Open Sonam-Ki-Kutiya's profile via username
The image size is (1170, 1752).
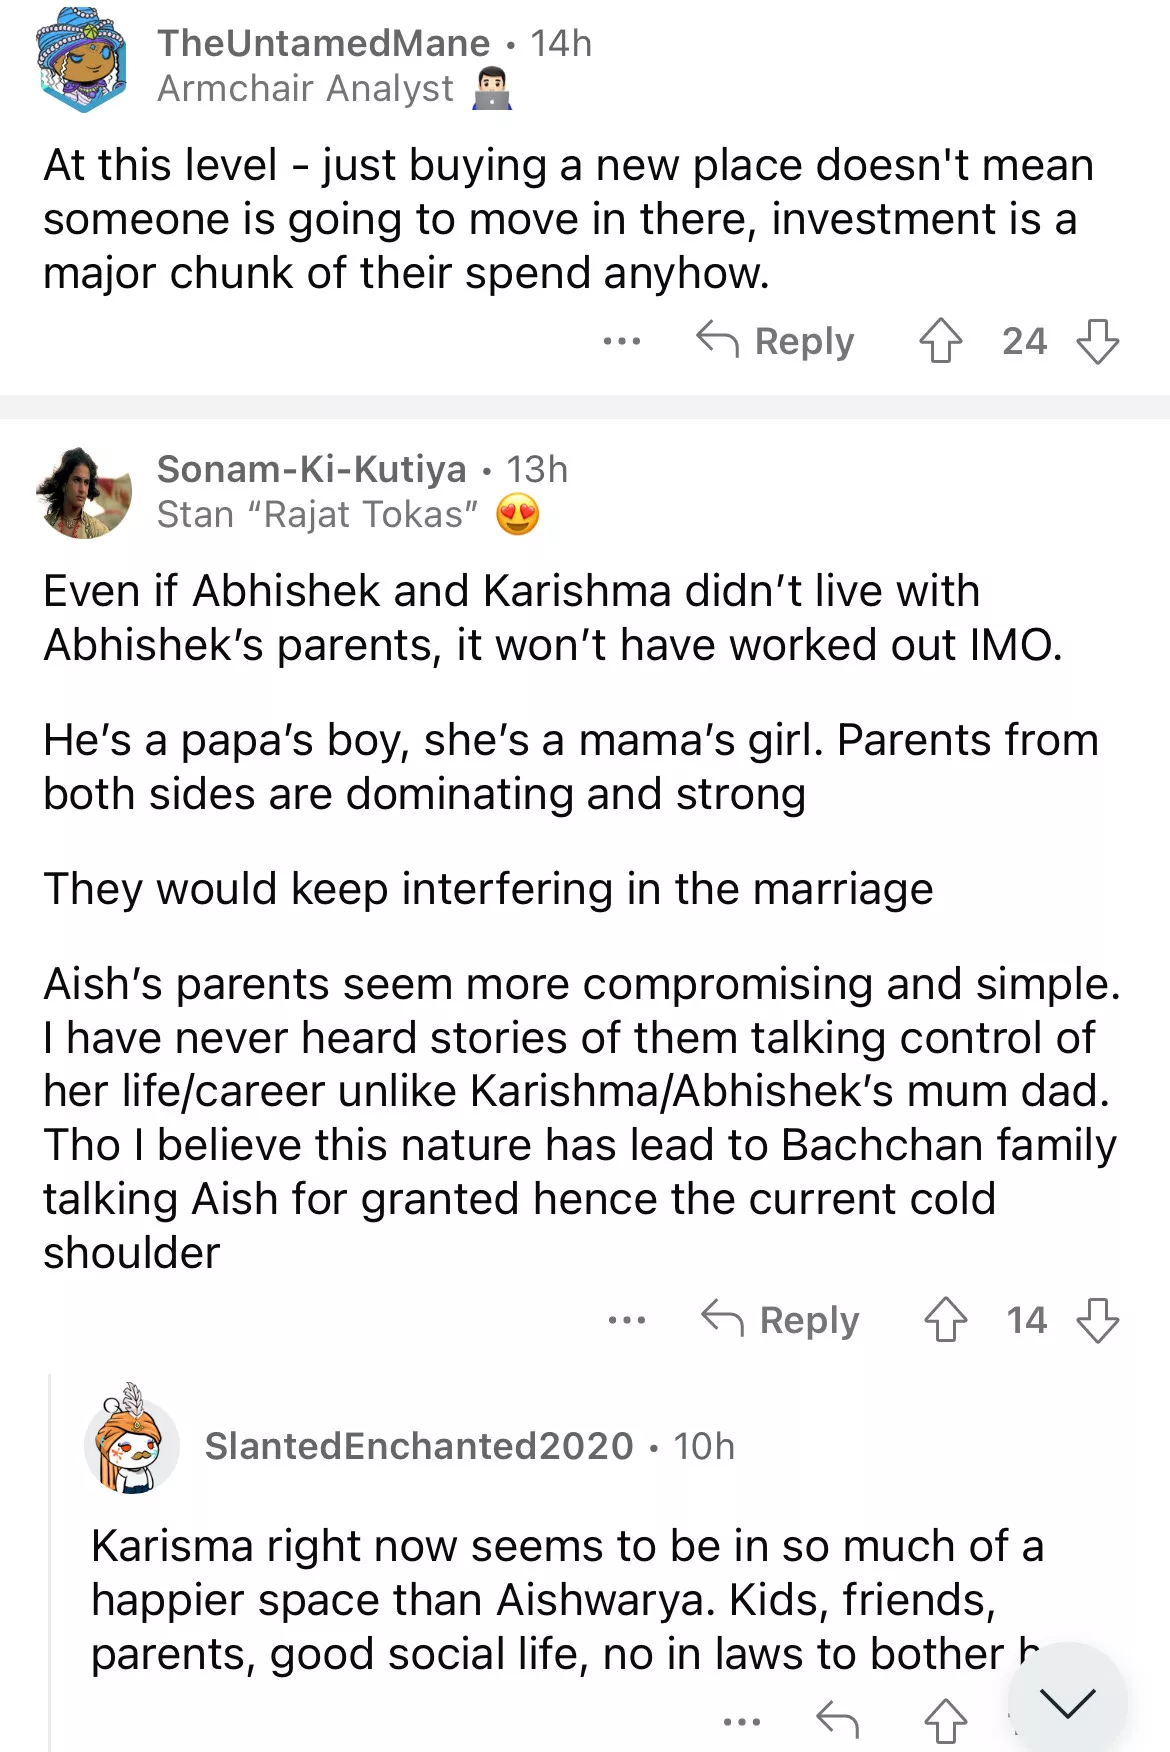[x=311, y=469]
